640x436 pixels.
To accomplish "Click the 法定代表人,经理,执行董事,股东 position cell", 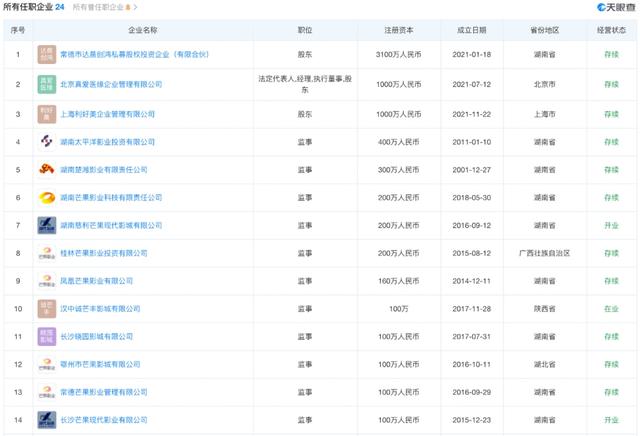I will click(x=305, y=84).
